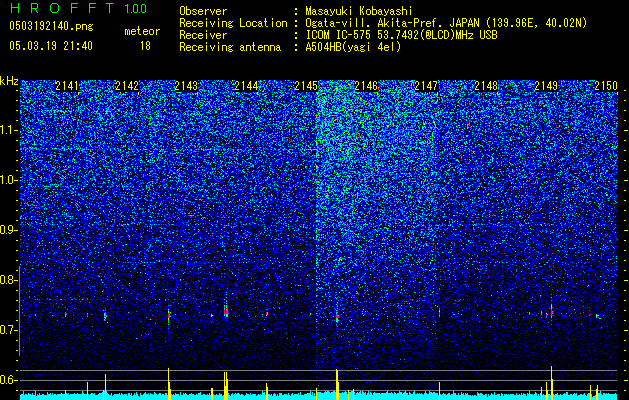This screenshot has width=629, height=400.
Task: Select the filename 0503192140.png
Action: (51, 26)
